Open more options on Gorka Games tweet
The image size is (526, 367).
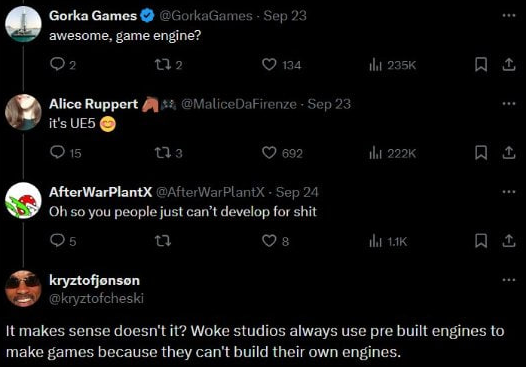coord(509,15)
